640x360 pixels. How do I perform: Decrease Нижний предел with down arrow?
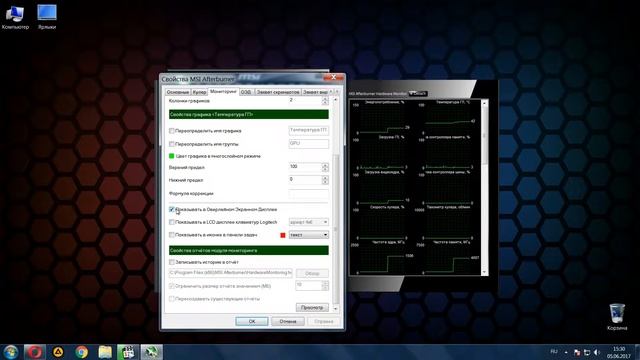pos(325,182)
